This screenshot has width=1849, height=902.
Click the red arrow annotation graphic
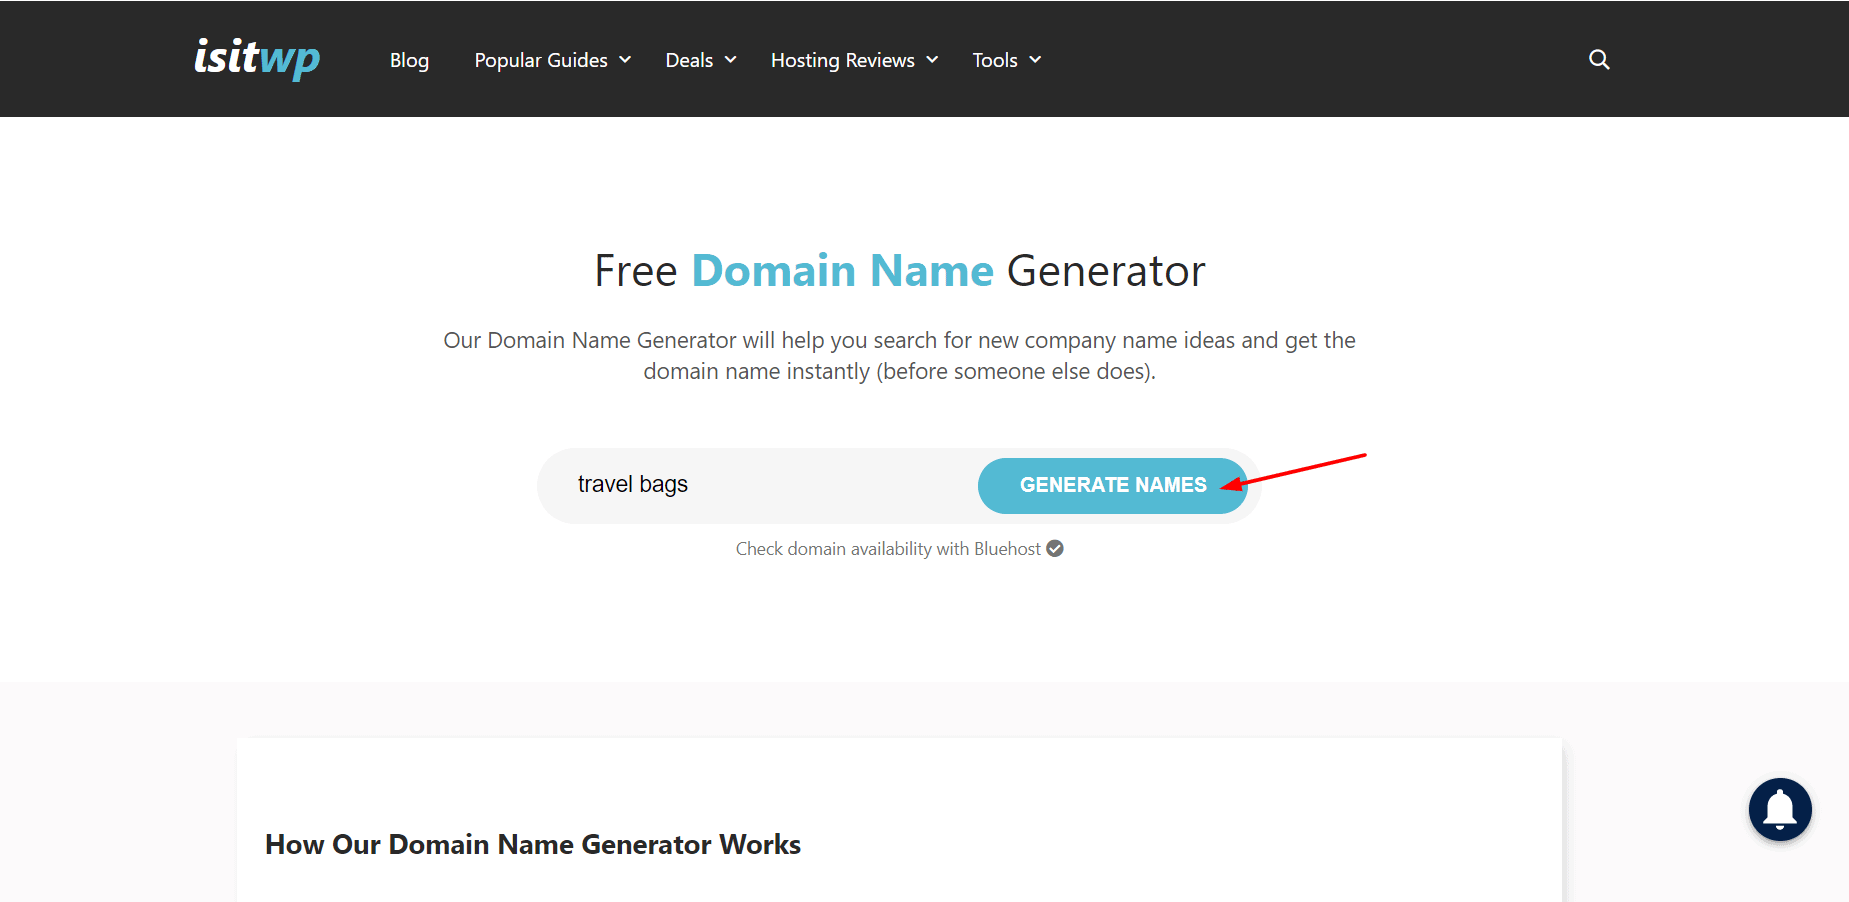click(1300, 470)
